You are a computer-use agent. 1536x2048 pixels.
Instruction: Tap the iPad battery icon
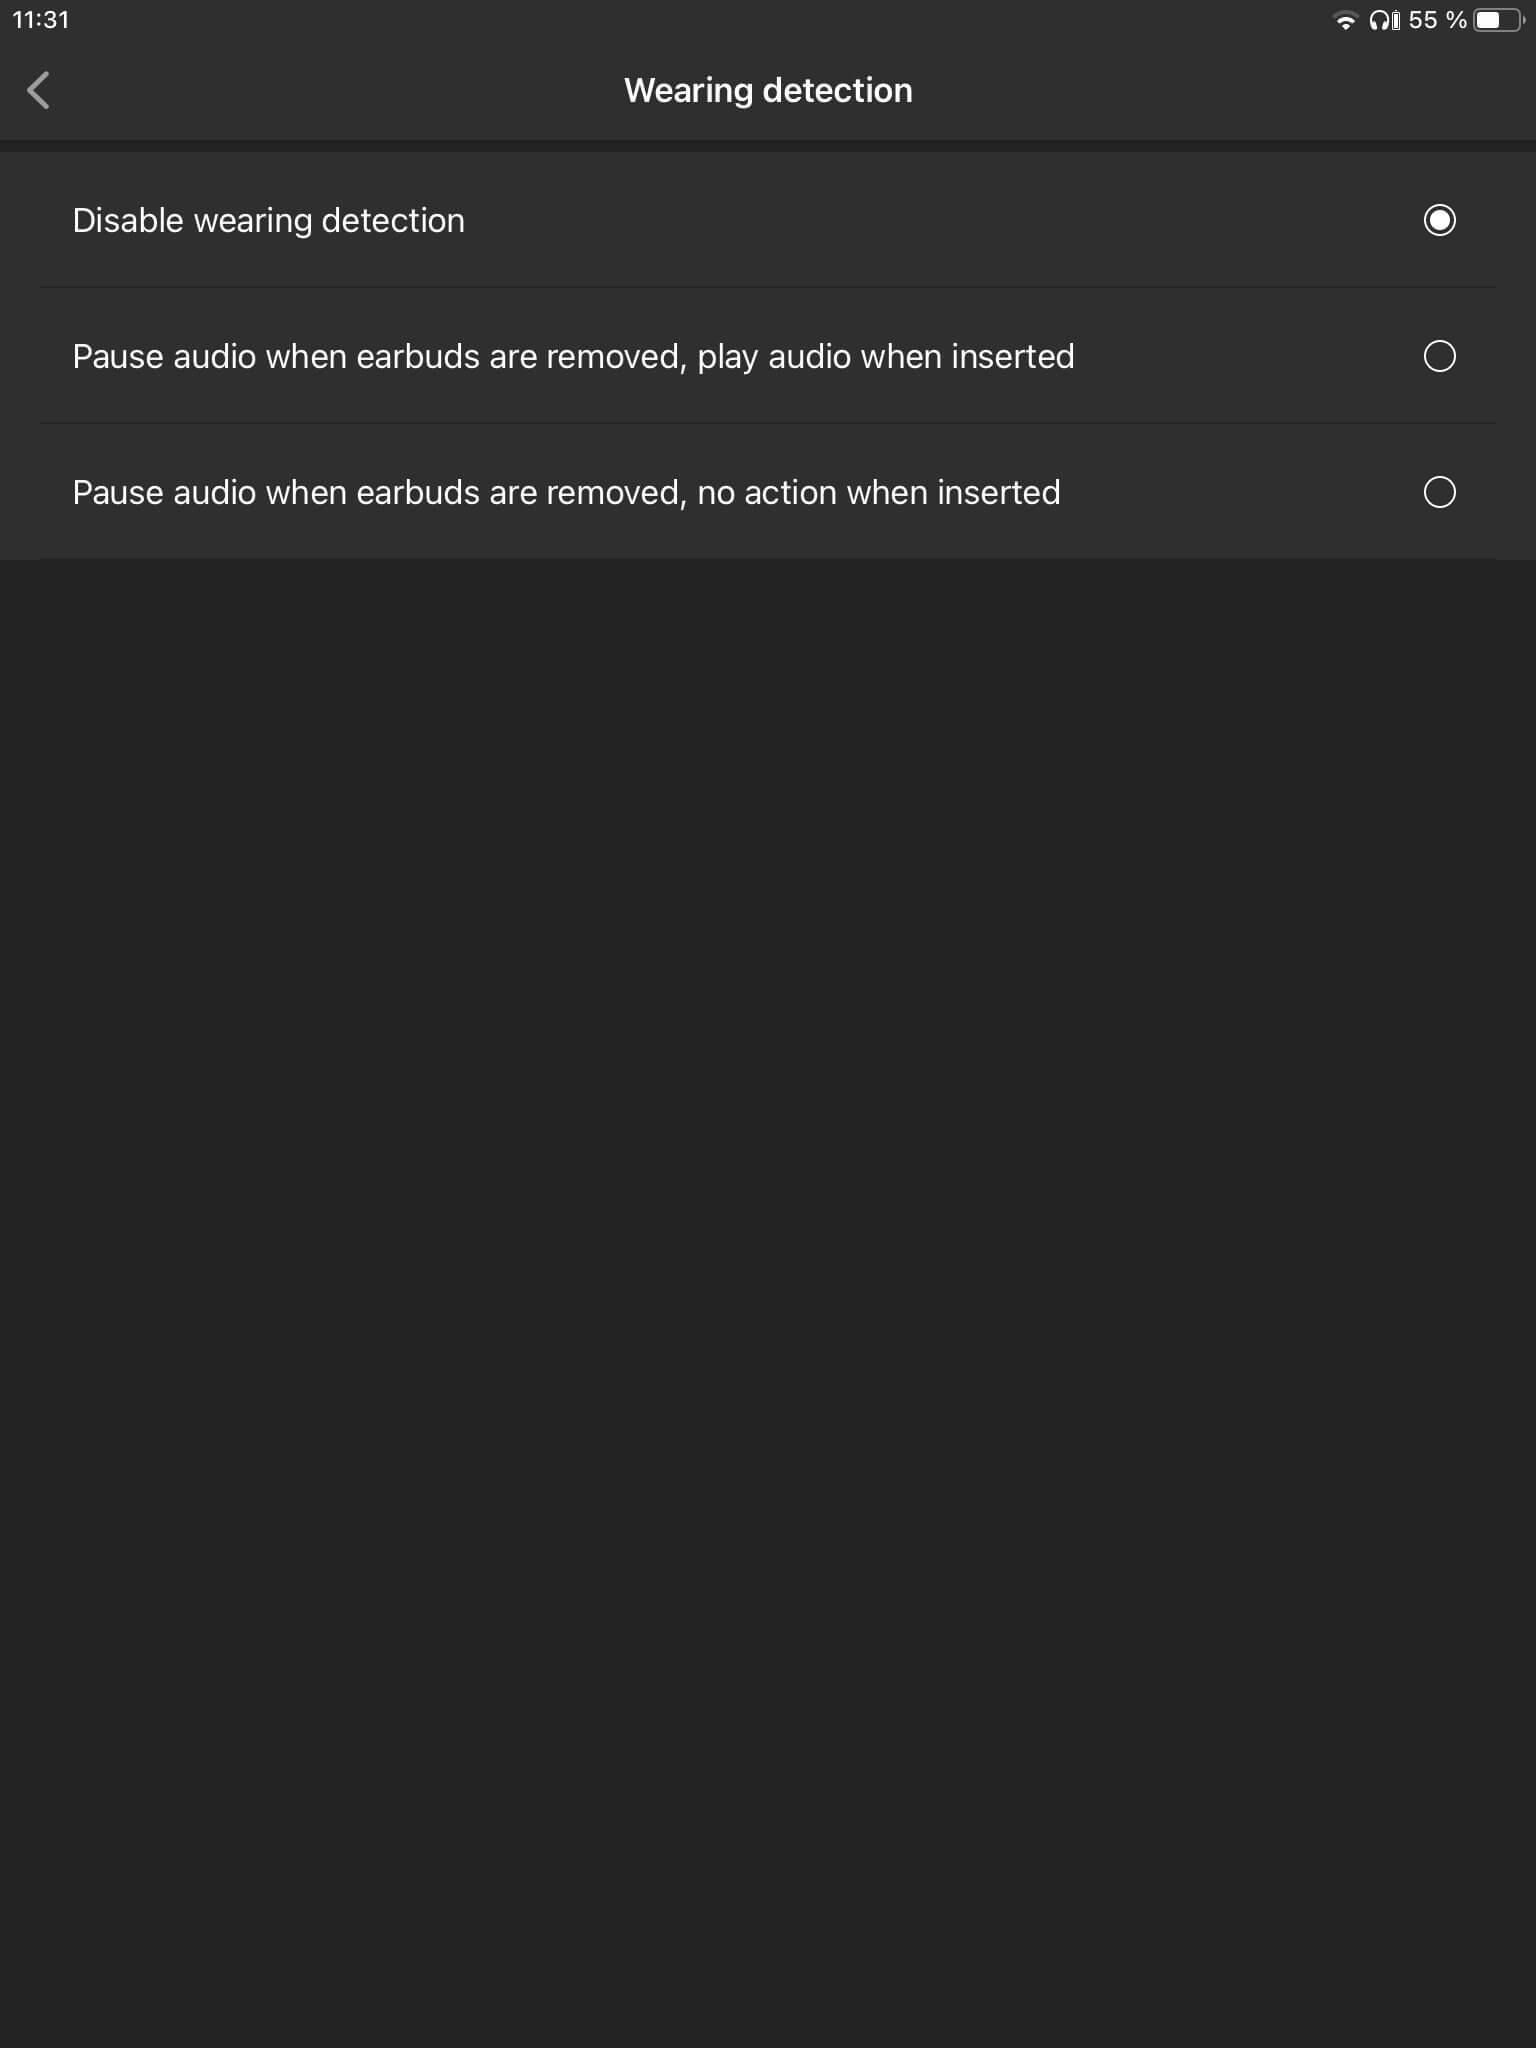pos(1499,21)
